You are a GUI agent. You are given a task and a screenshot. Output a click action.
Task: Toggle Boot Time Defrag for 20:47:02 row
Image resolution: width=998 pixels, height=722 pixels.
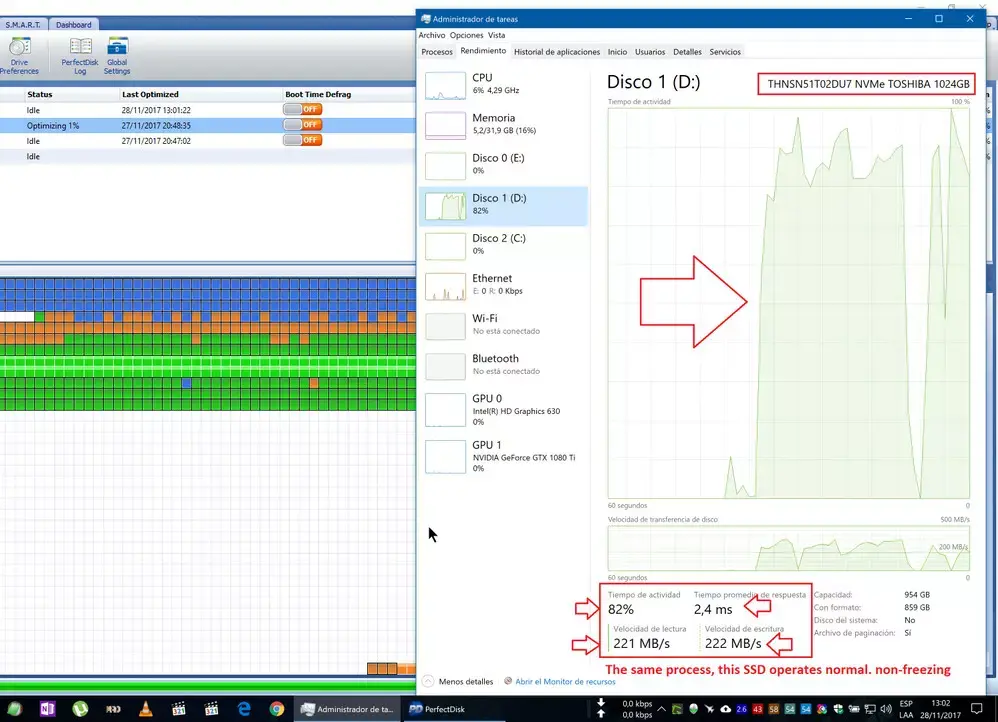tap(303, 139)
